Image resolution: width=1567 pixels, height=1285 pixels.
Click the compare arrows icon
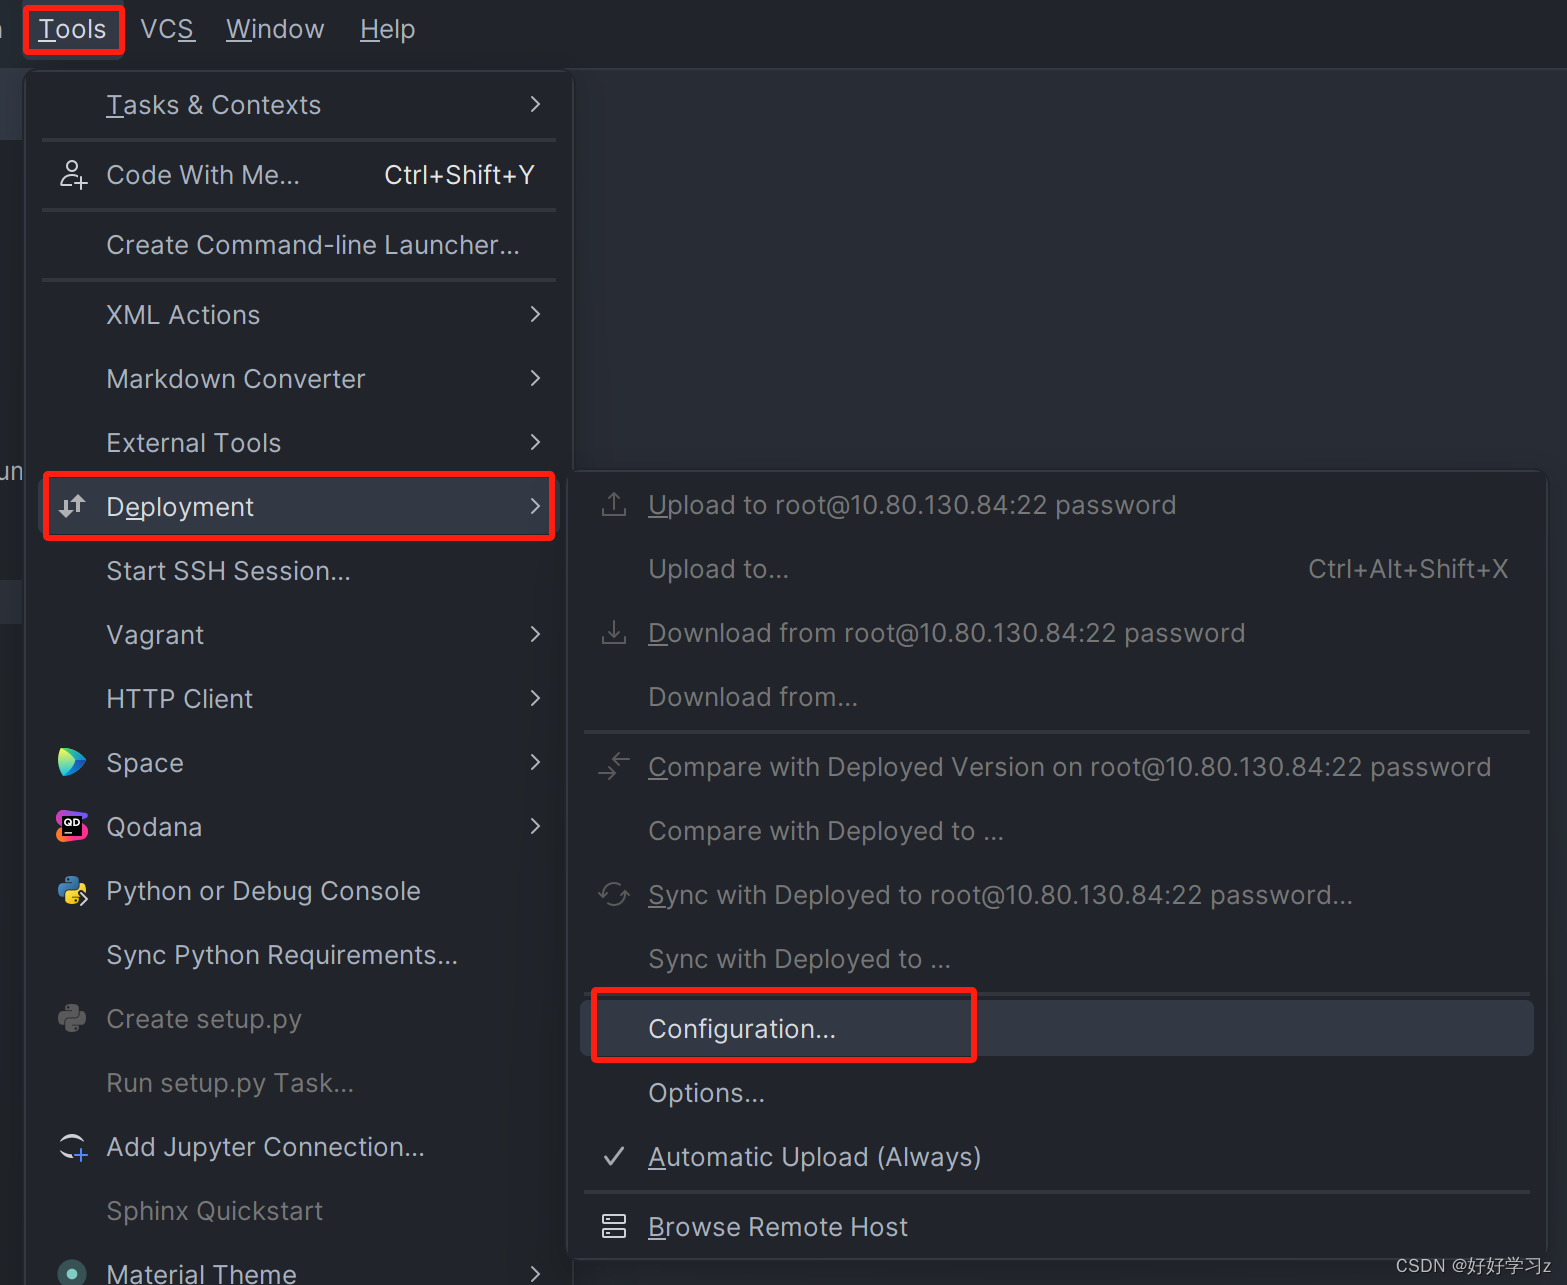614,766
